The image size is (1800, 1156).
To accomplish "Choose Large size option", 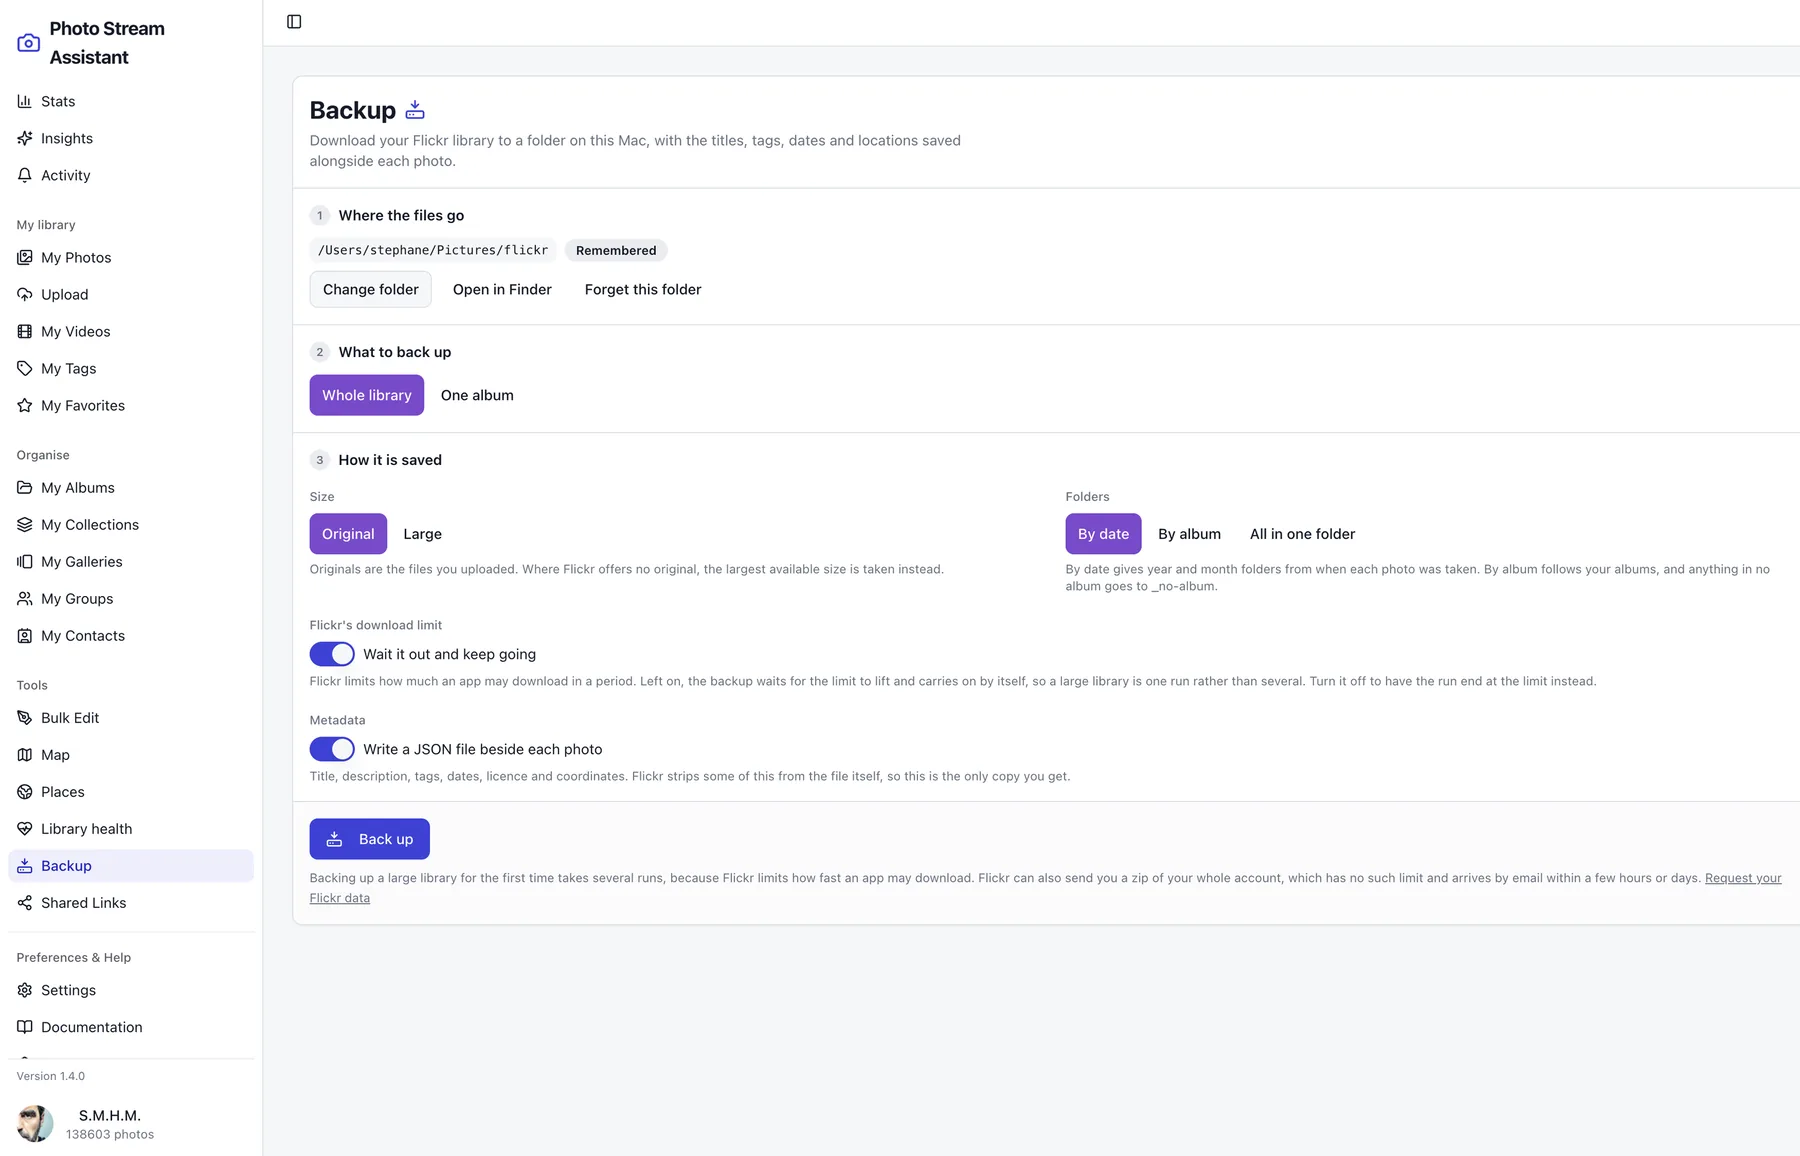I will click(422, 534).
